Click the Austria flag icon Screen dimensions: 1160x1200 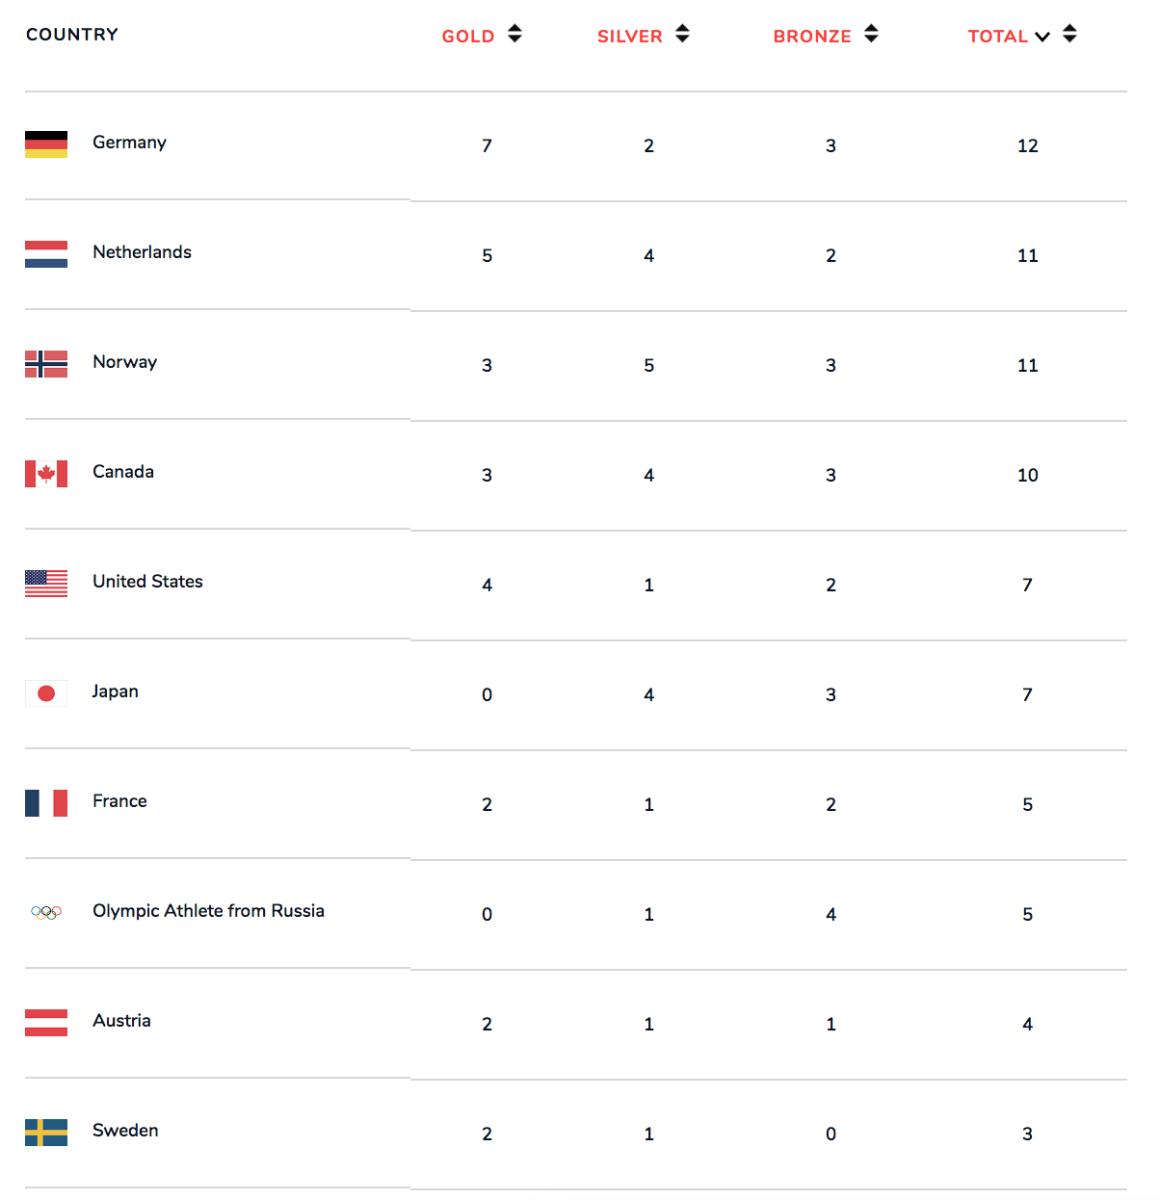click(x=46, y=1022)
